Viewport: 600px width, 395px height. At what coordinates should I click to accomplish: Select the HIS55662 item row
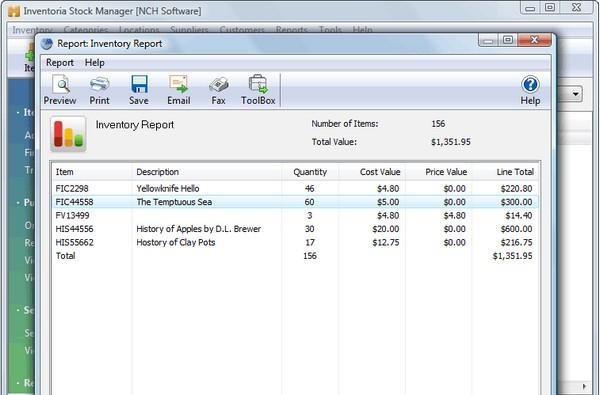(x=295, y=242)
